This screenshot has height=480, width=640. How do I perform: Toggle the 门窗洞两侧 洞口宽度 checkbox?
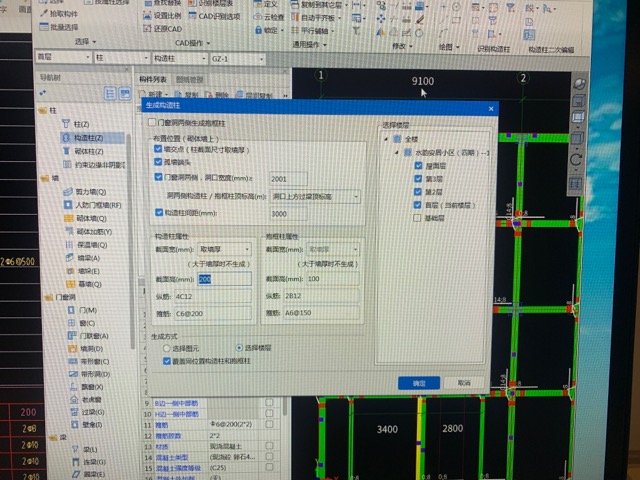click(158, 177)
